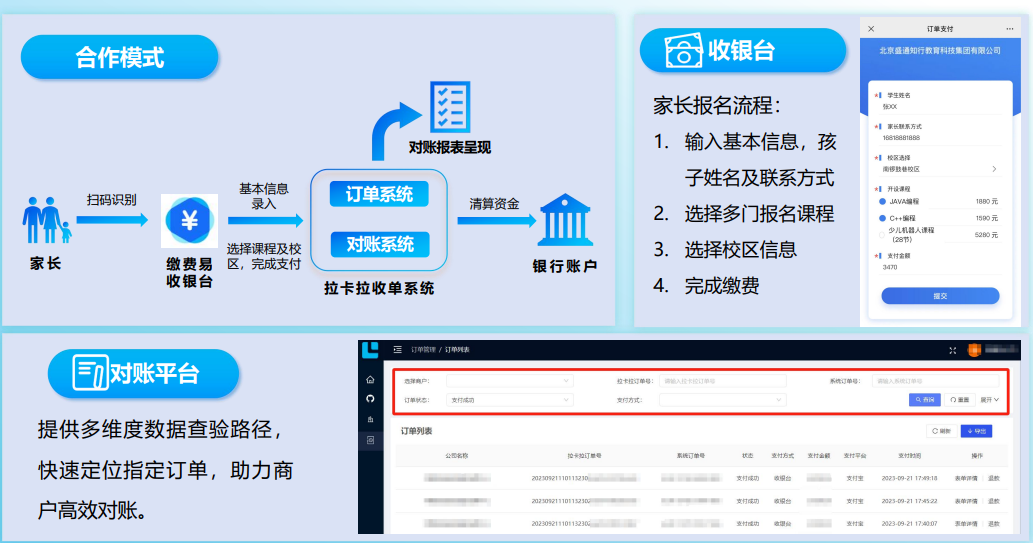
Task: Click the 支付时间 column header
Action: pos(909,455)
